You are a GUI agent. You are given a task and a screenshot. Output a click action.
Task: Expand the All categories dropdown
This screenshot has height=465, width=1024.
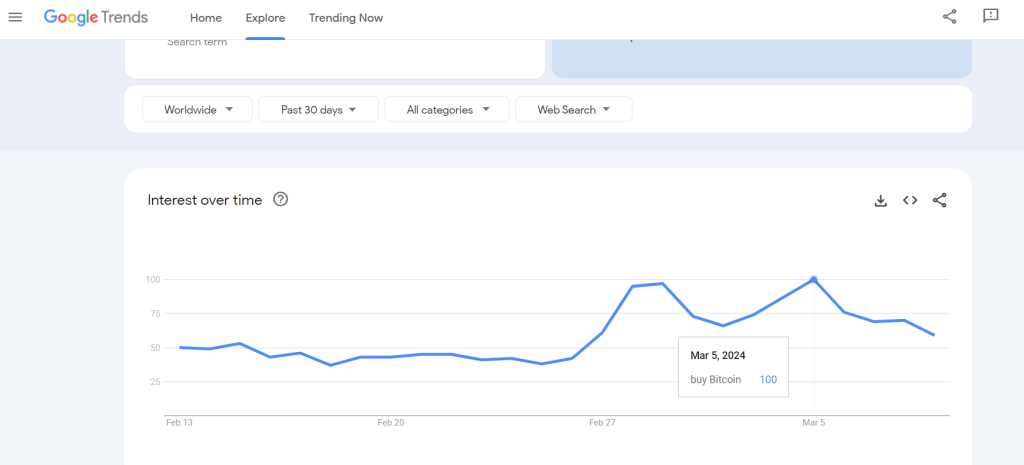(447, 110)
